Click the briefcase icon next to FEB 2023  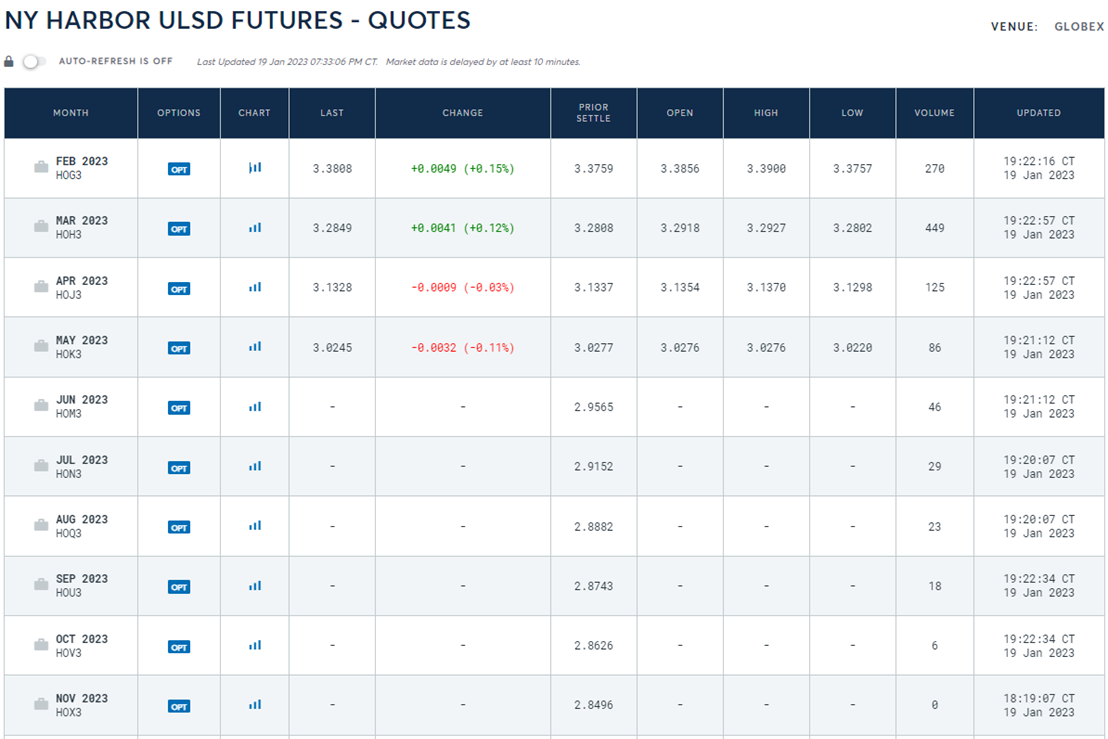click(41, 167)
